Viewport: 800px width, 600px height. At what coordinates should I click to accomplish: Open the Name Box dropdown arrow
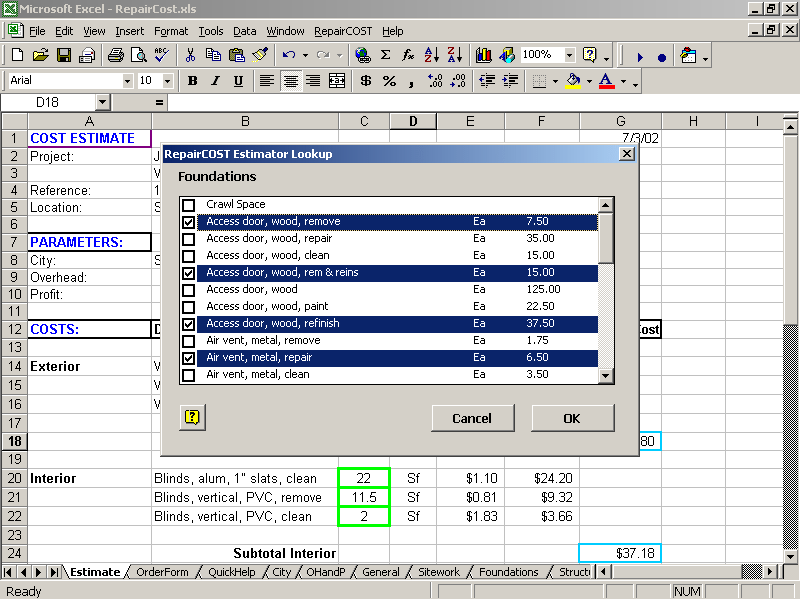[102, 102]
